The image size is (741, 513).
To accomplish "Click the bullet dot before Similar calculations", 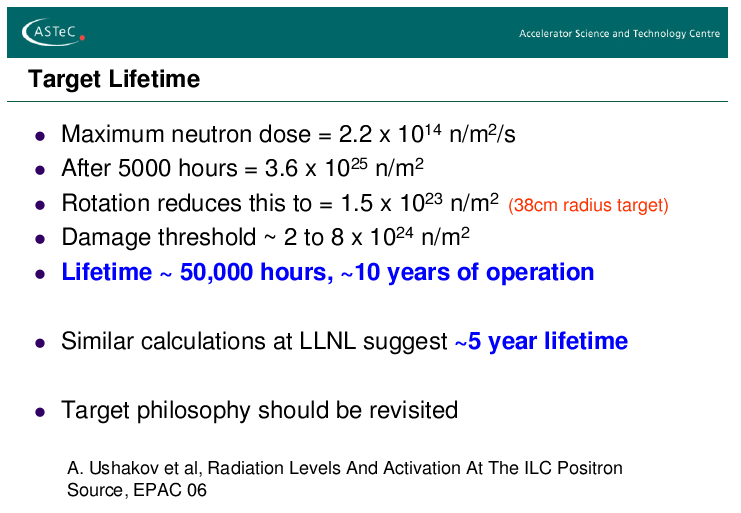I will coord(40,342).
